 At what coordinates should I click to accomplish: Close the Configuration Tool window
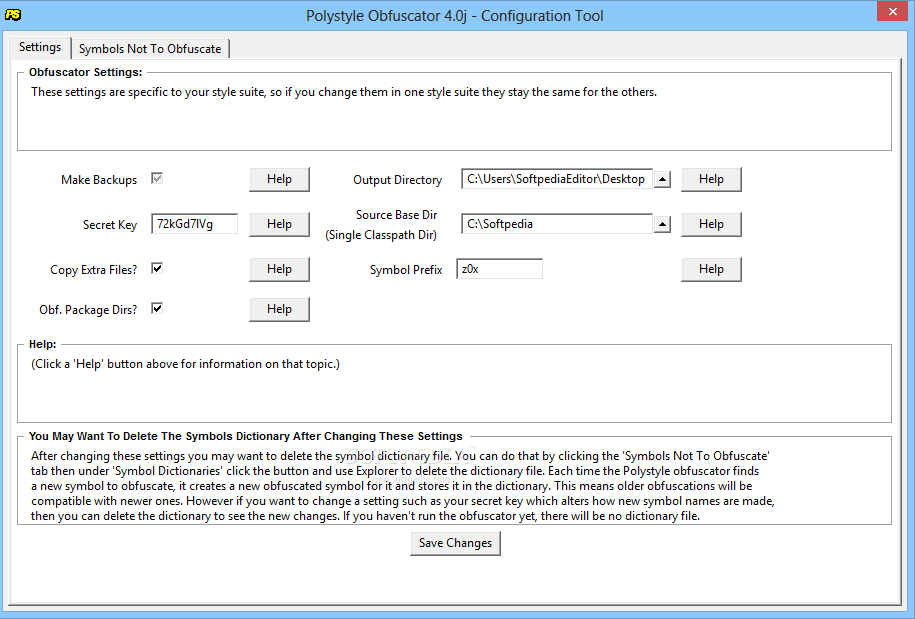(x=892, y=11)
